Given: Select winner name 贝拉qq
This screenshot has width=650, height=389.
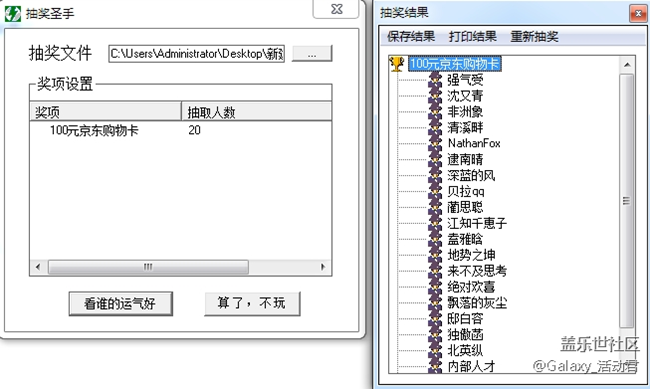Looking at the screenshot, I should [466, 191].
